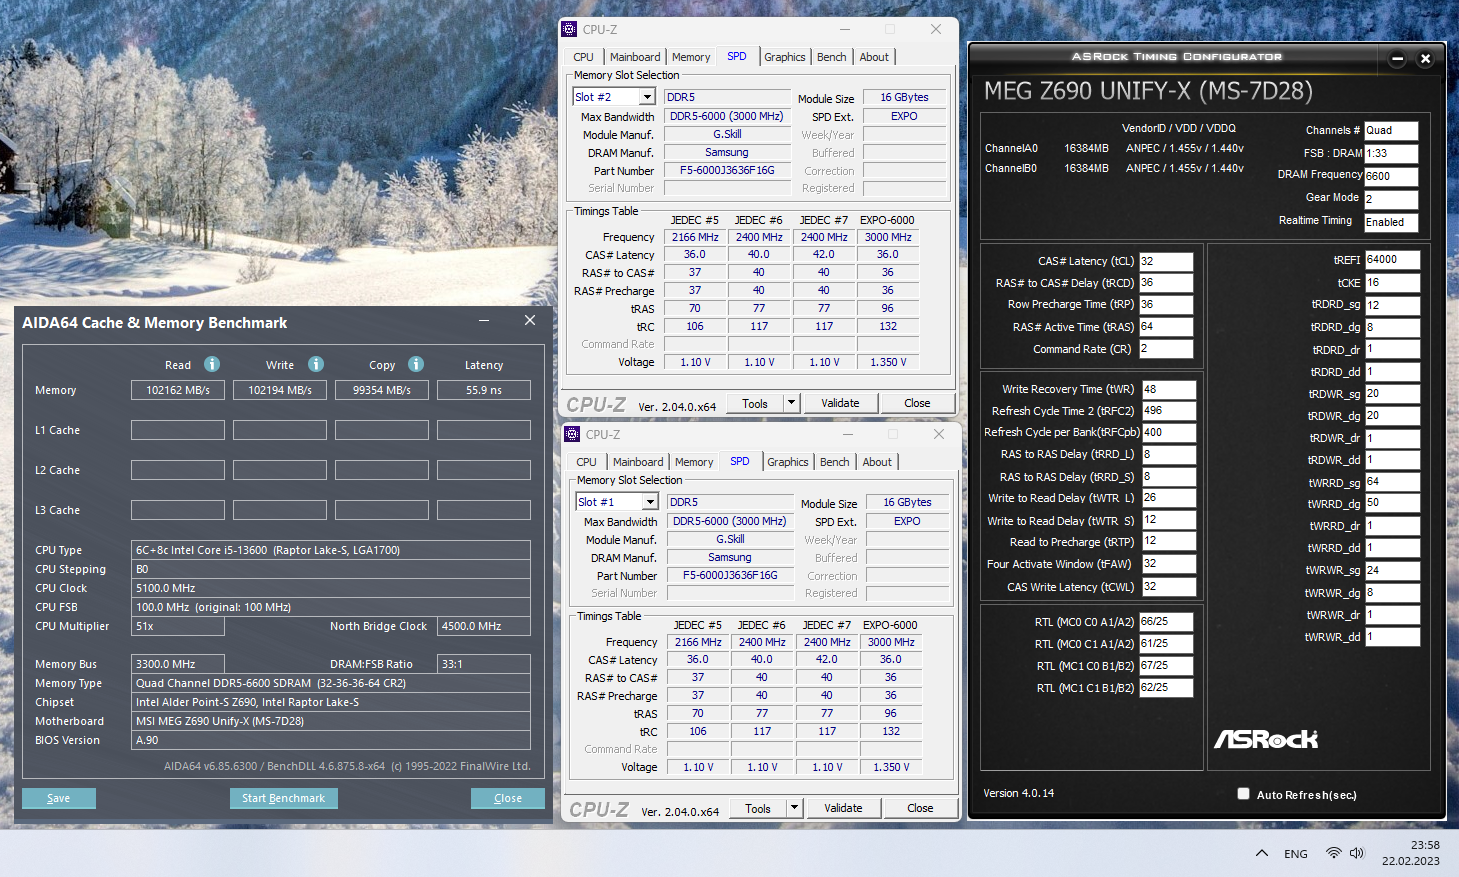The height and width of the screenshot is (877, 1459).
Task: Close the ASRock Timing Configurator window
Action: 1426,59
